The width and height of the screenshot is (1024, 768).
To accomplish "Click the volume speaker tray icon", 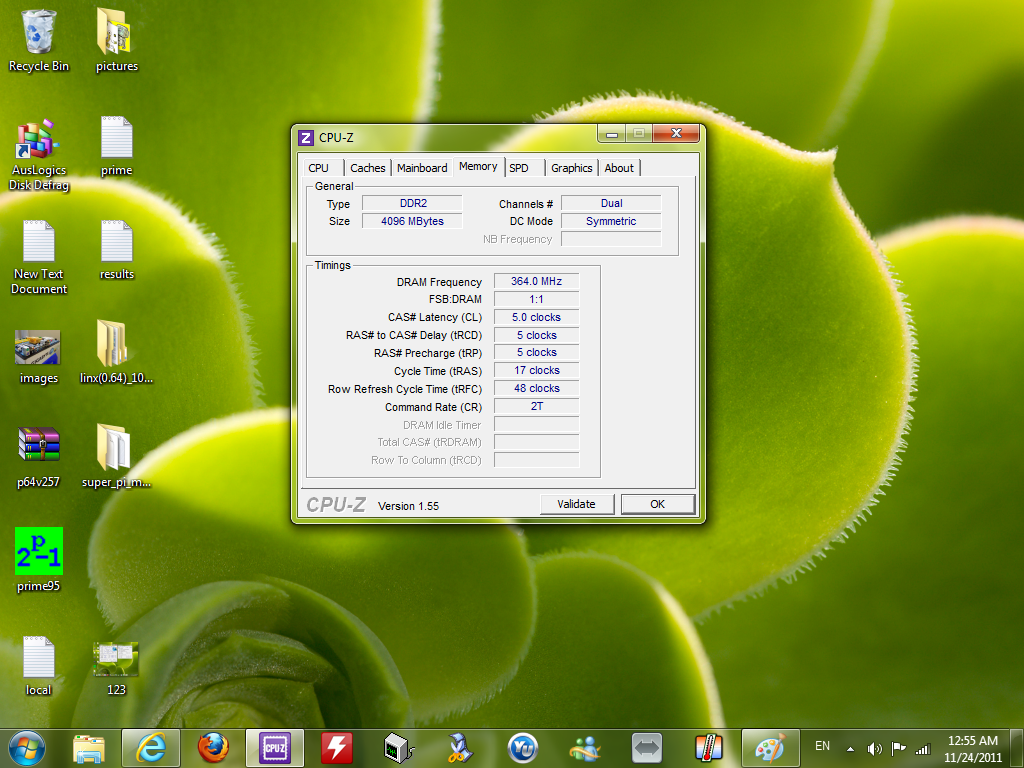I will click(x=875, y=748).
